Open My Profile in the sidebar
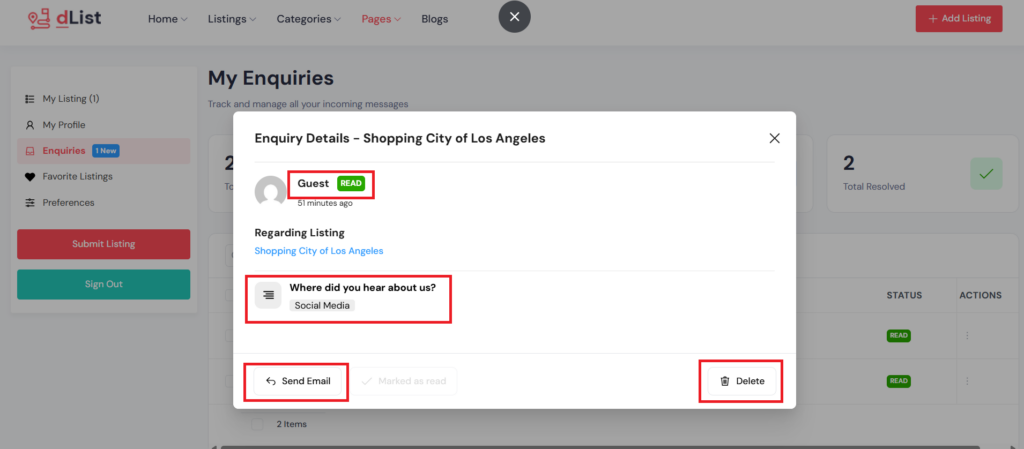Screen dimensions: 1024x449 [63, 125]
